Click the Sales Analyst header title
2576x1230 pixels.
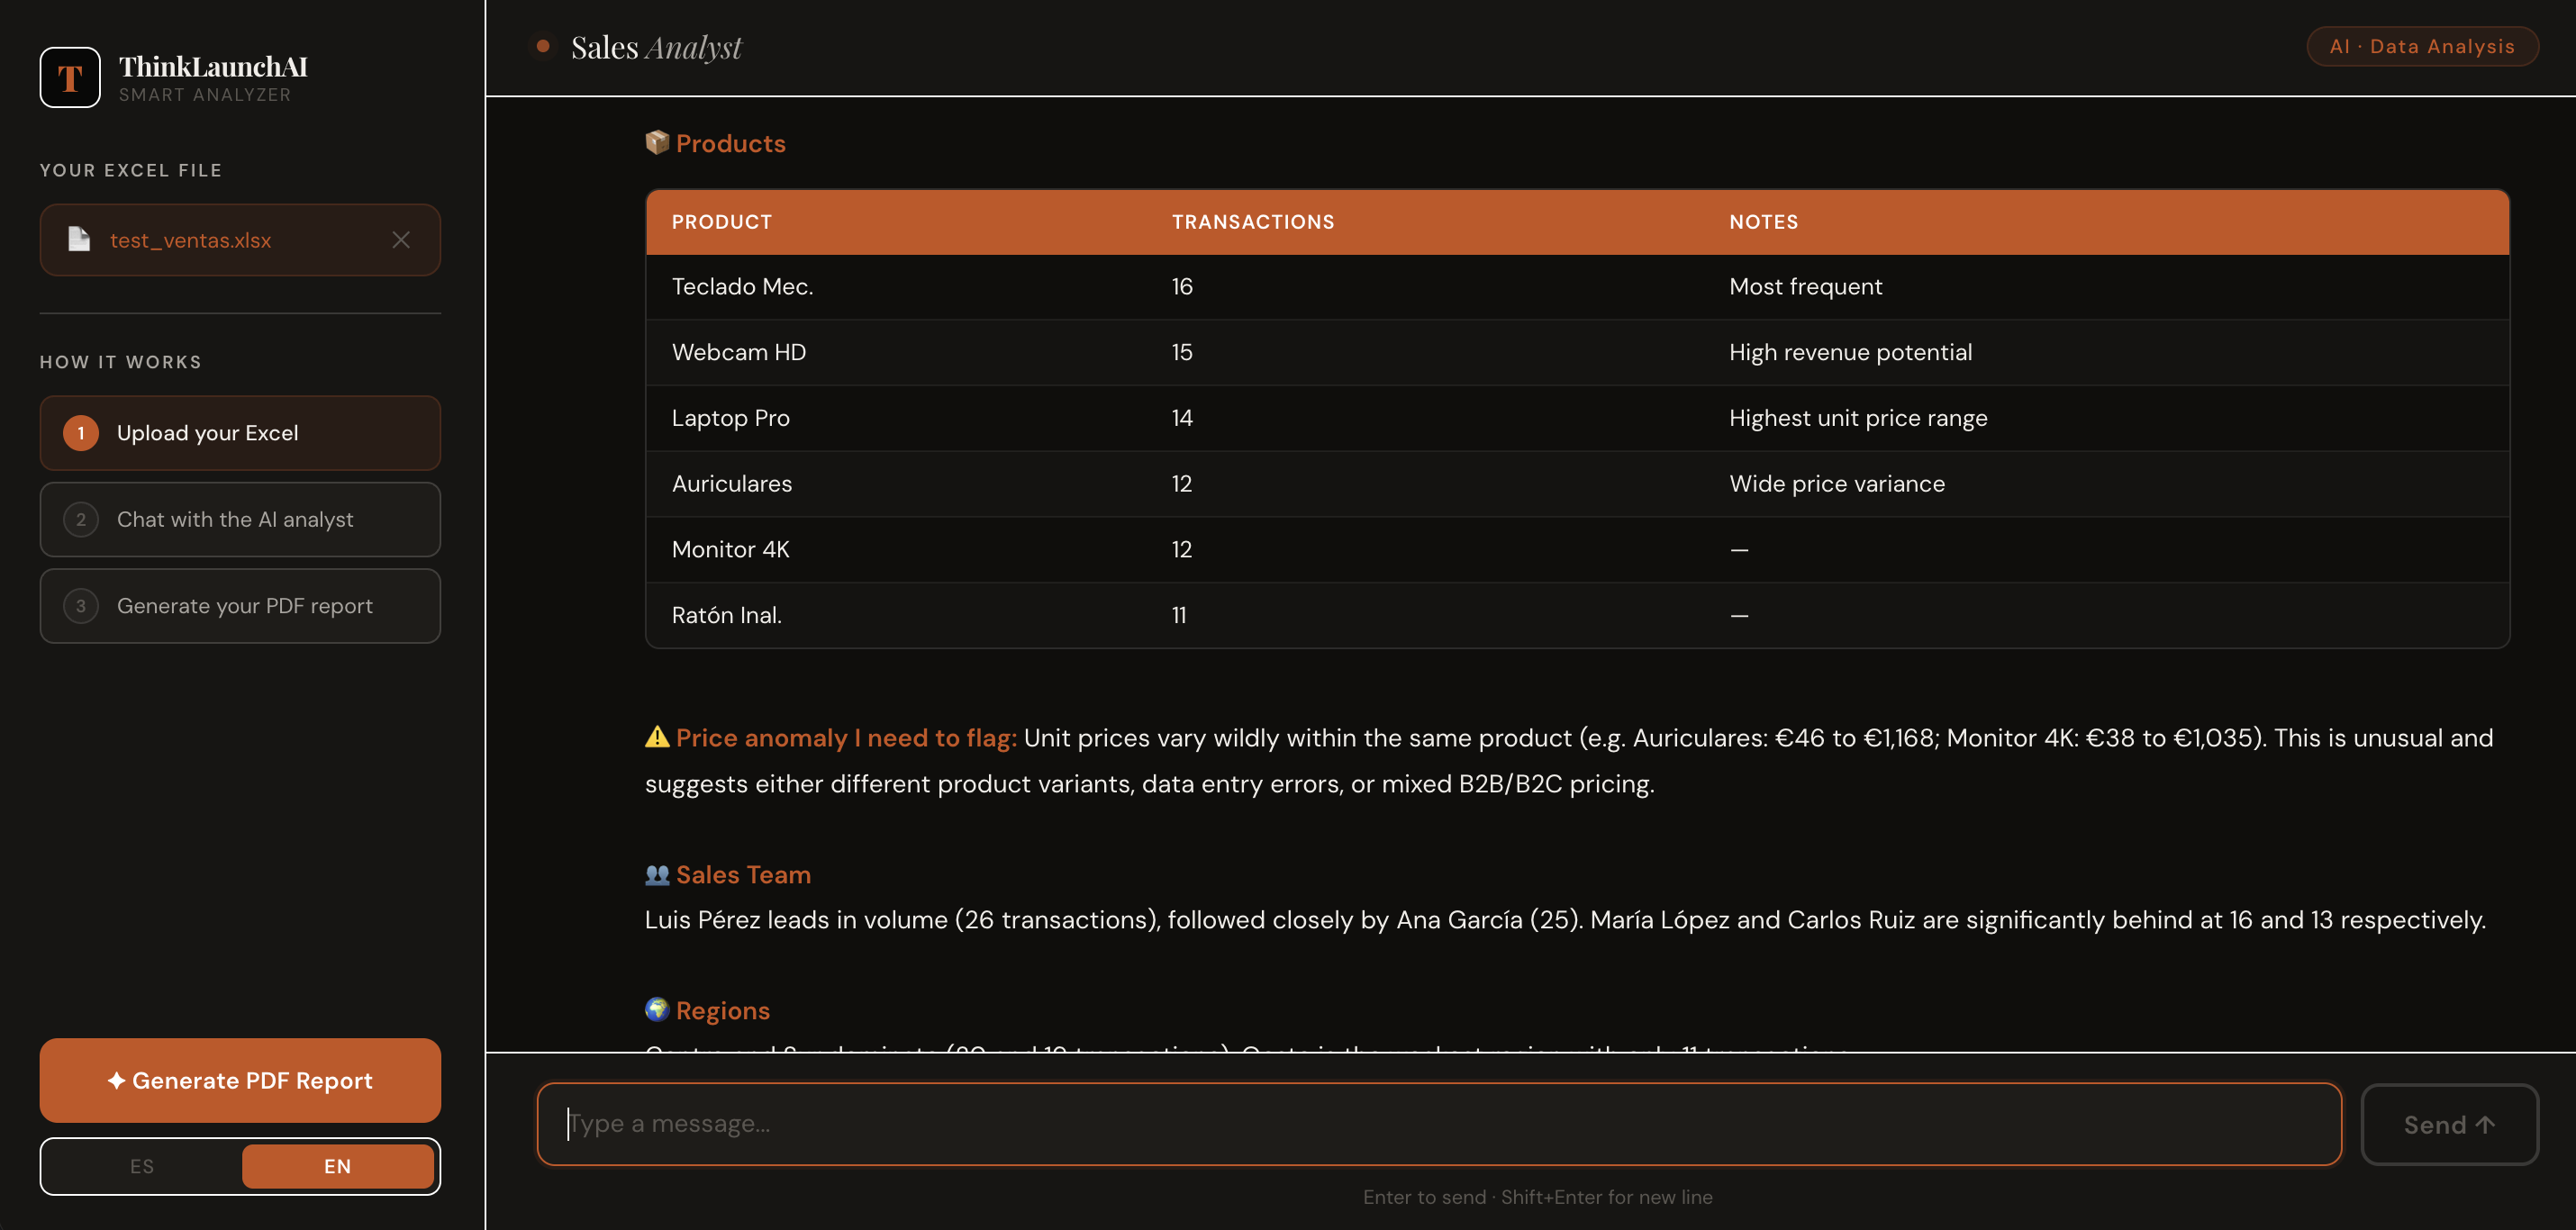pyautogui.click(x=656, y=47)
